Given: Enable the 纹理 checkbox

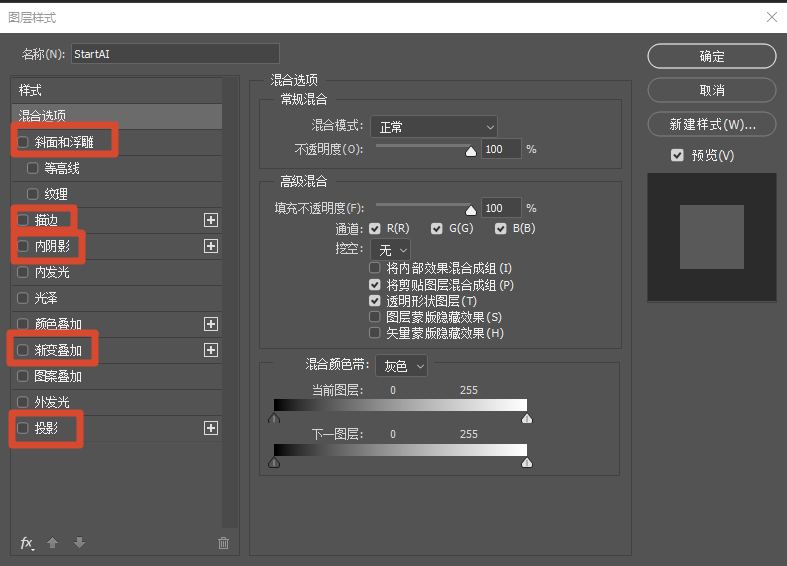Looking at the screenshot, I should (33, 194).
